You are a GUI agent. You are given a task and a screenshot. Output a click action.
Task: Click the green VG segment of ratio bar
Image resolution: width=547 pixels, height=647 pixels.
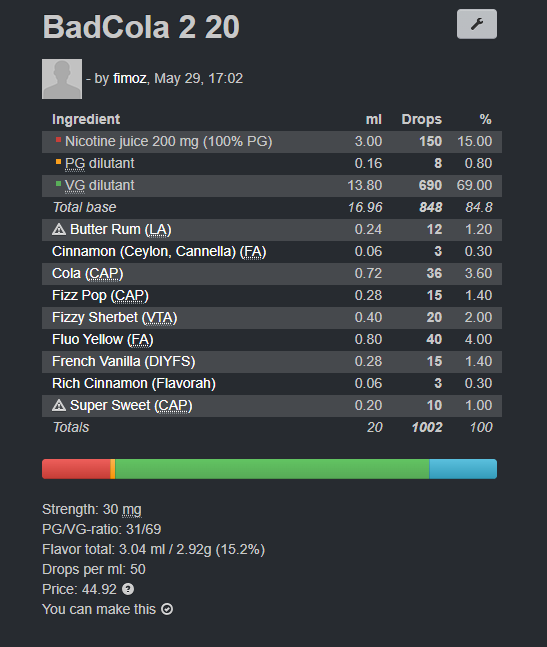[x=272, y=469]
